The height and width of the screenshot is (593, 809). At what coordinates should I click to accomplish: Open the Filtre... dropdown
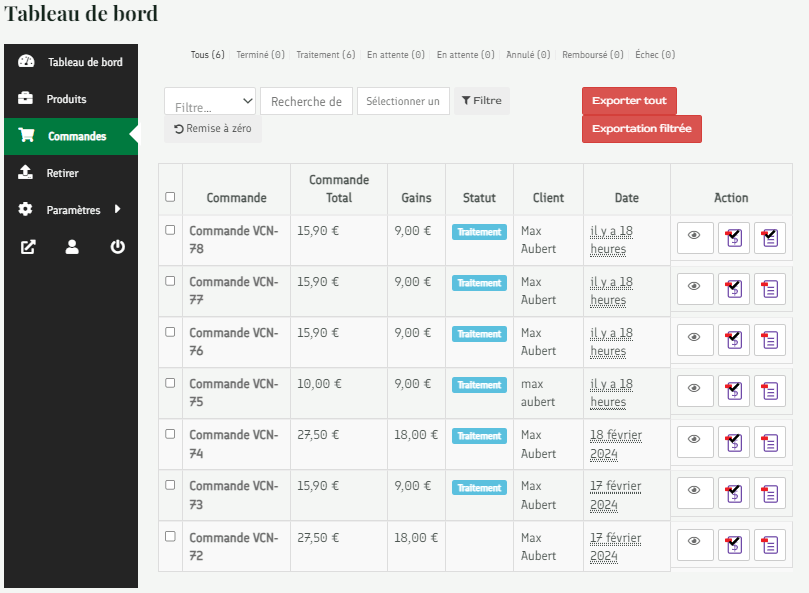(x=210, y=102)
